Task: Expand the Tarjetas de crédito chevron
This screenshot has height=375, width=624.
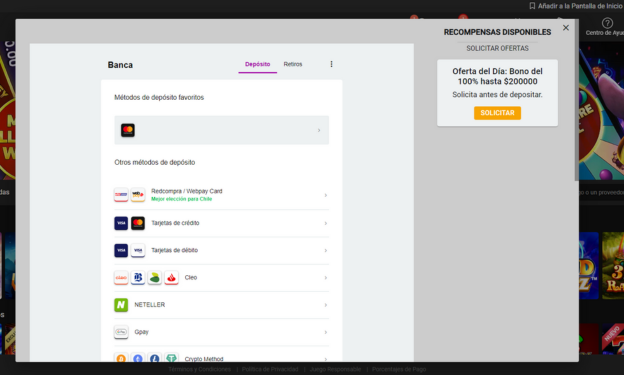Action: point(326,223)
